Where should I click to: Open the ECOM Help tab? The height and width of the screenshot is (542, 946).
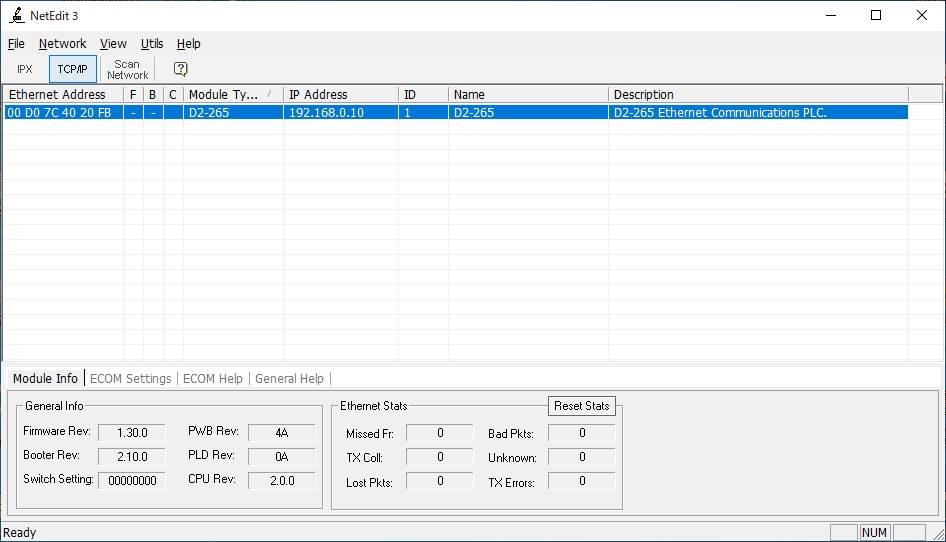coord(212,378)
